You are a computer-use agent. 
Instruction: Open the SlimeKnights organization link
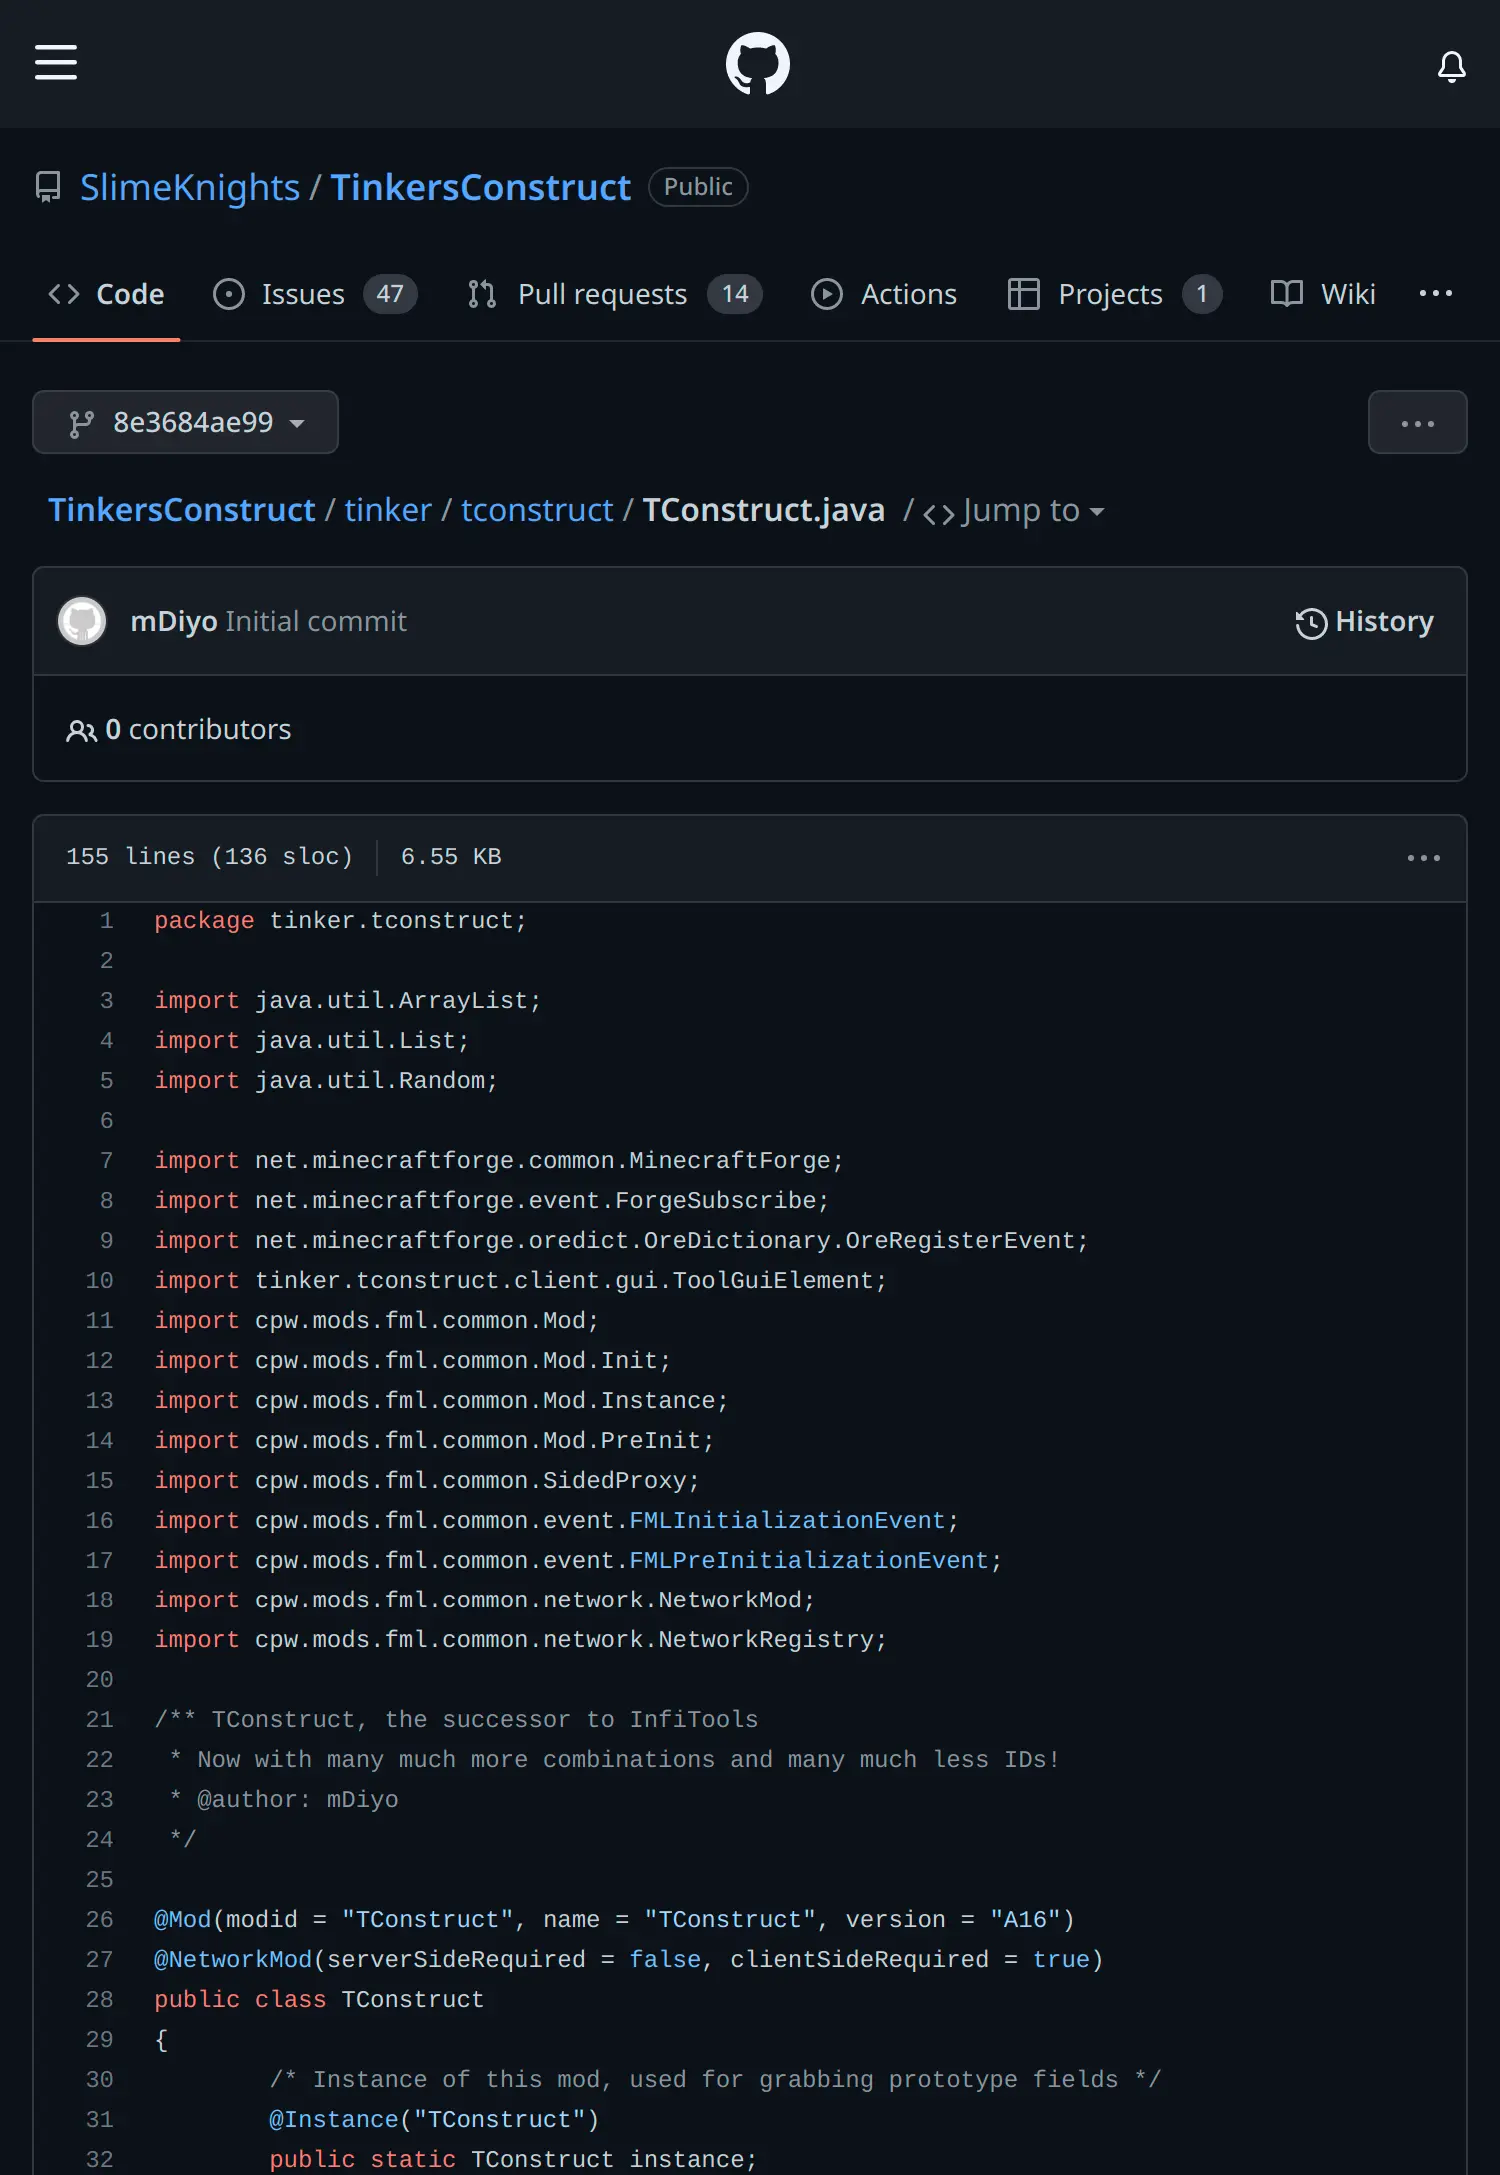[190, 188]
